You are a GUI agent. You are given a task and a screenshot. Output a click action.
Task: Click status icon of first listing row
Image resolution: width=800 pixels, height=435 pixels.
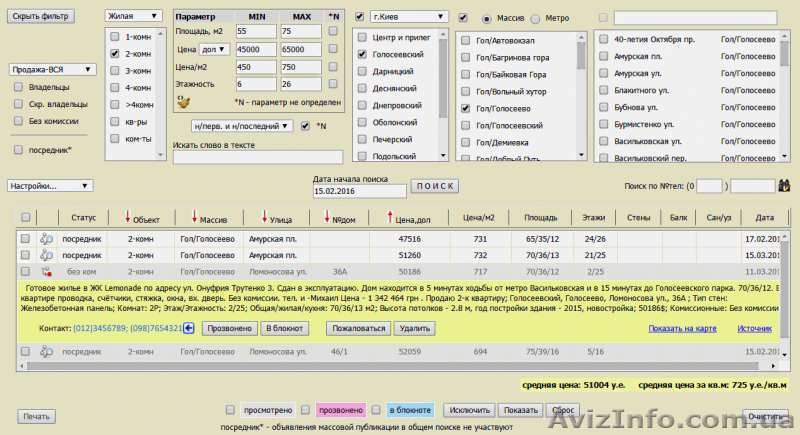point(45,239)
